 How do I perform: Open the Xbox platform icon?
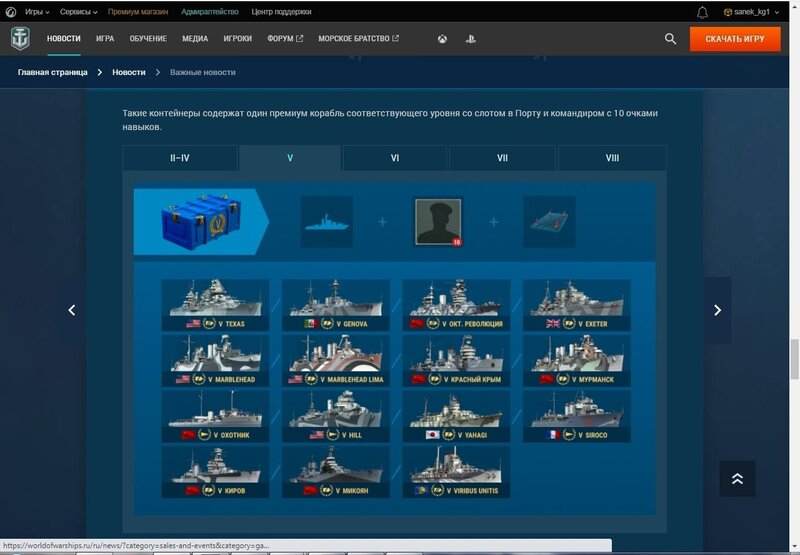click(x=442, y=39)
